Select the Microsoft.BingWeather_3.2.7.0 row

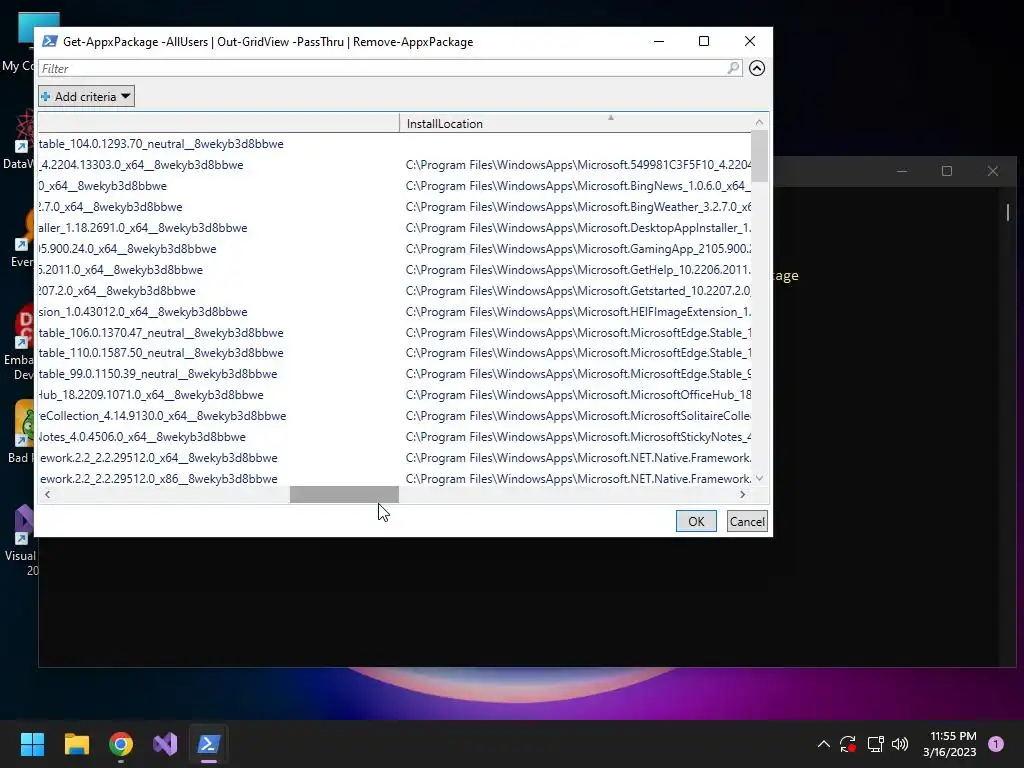(394, 206)
